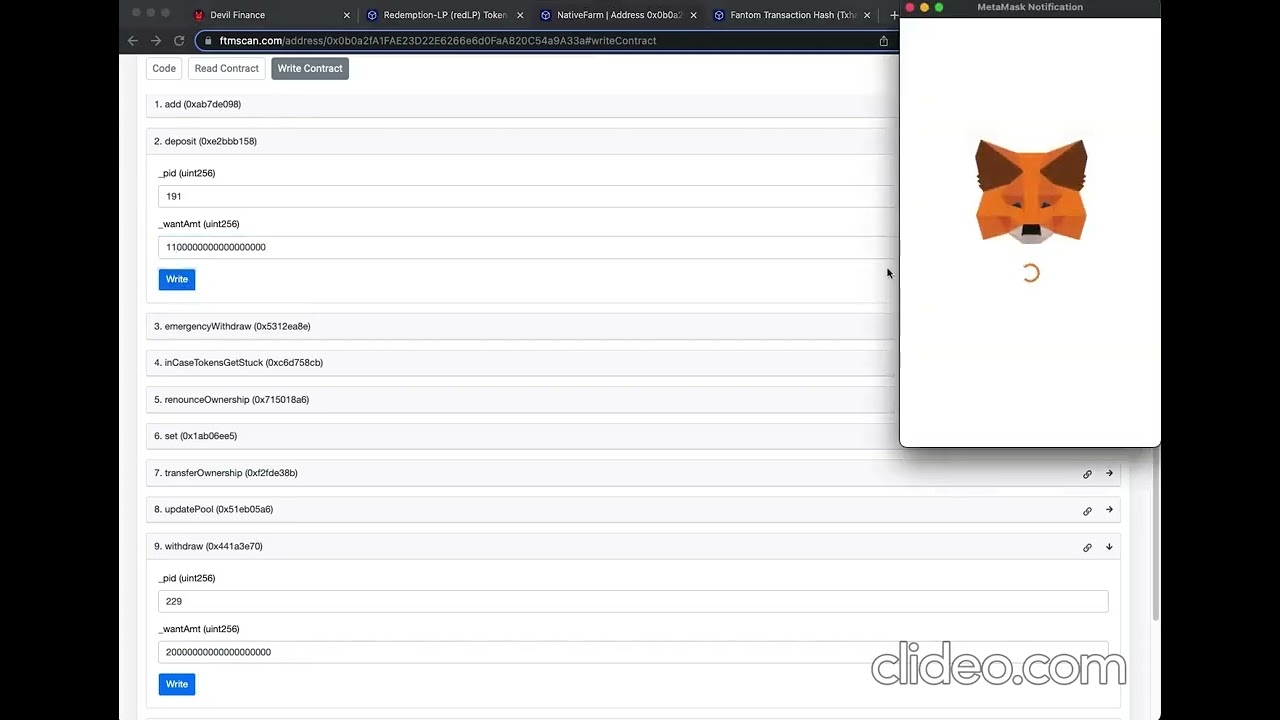Click the lock icon in address bar
1280x720 pixels.
(x=208, y=41)
